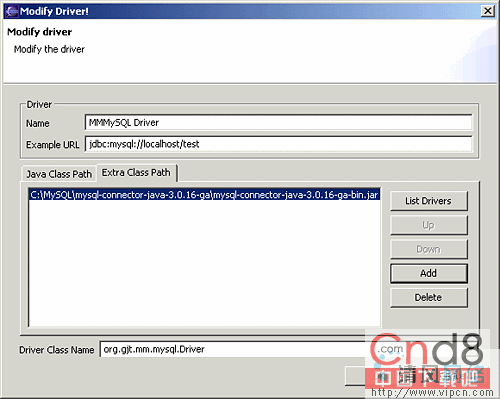
Task: Click the empty area of the class path list
Action: (x=204, y=263)
